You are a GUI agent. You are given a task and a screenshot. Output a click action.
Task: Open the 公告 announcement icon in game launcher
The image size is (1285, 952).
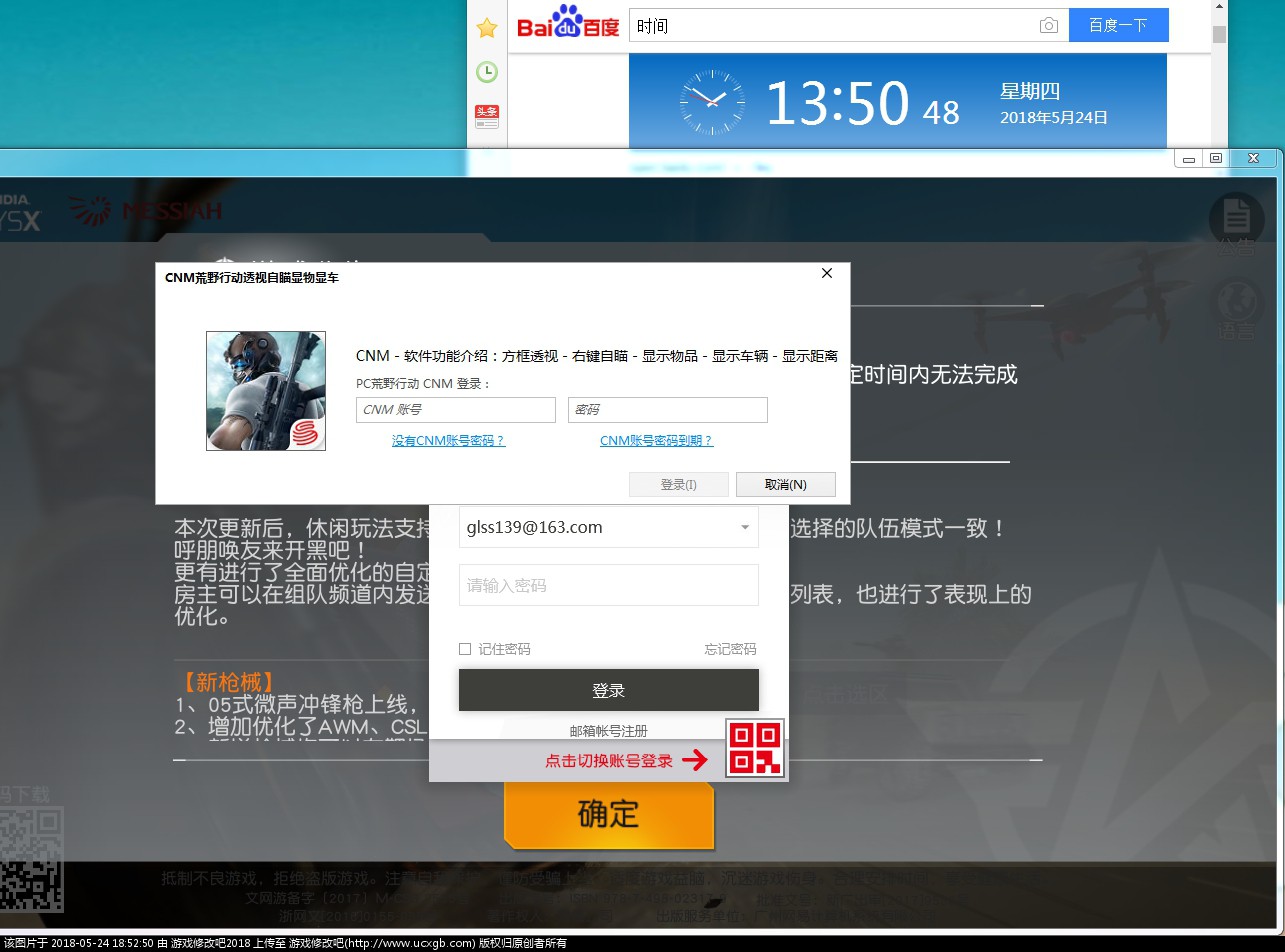tap(1236, 222)
